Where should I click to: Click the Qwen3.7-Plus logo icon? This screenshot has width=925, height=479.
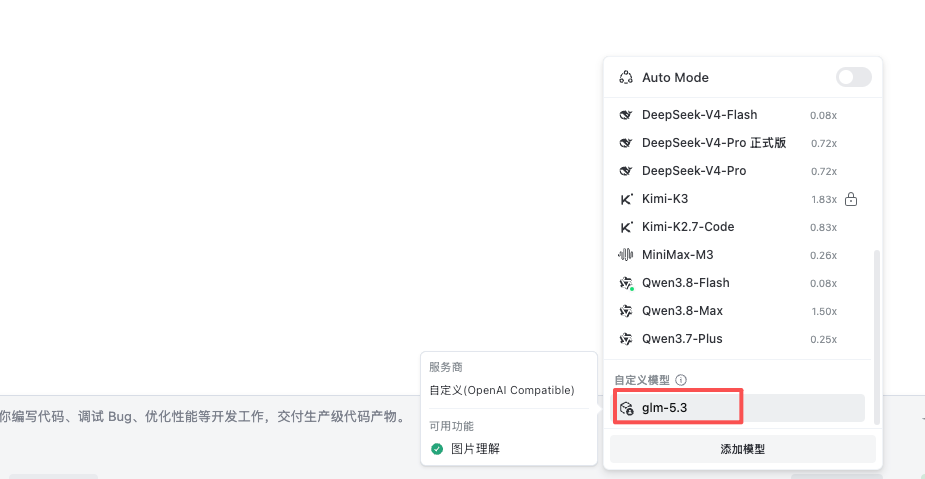pos(625,339)
